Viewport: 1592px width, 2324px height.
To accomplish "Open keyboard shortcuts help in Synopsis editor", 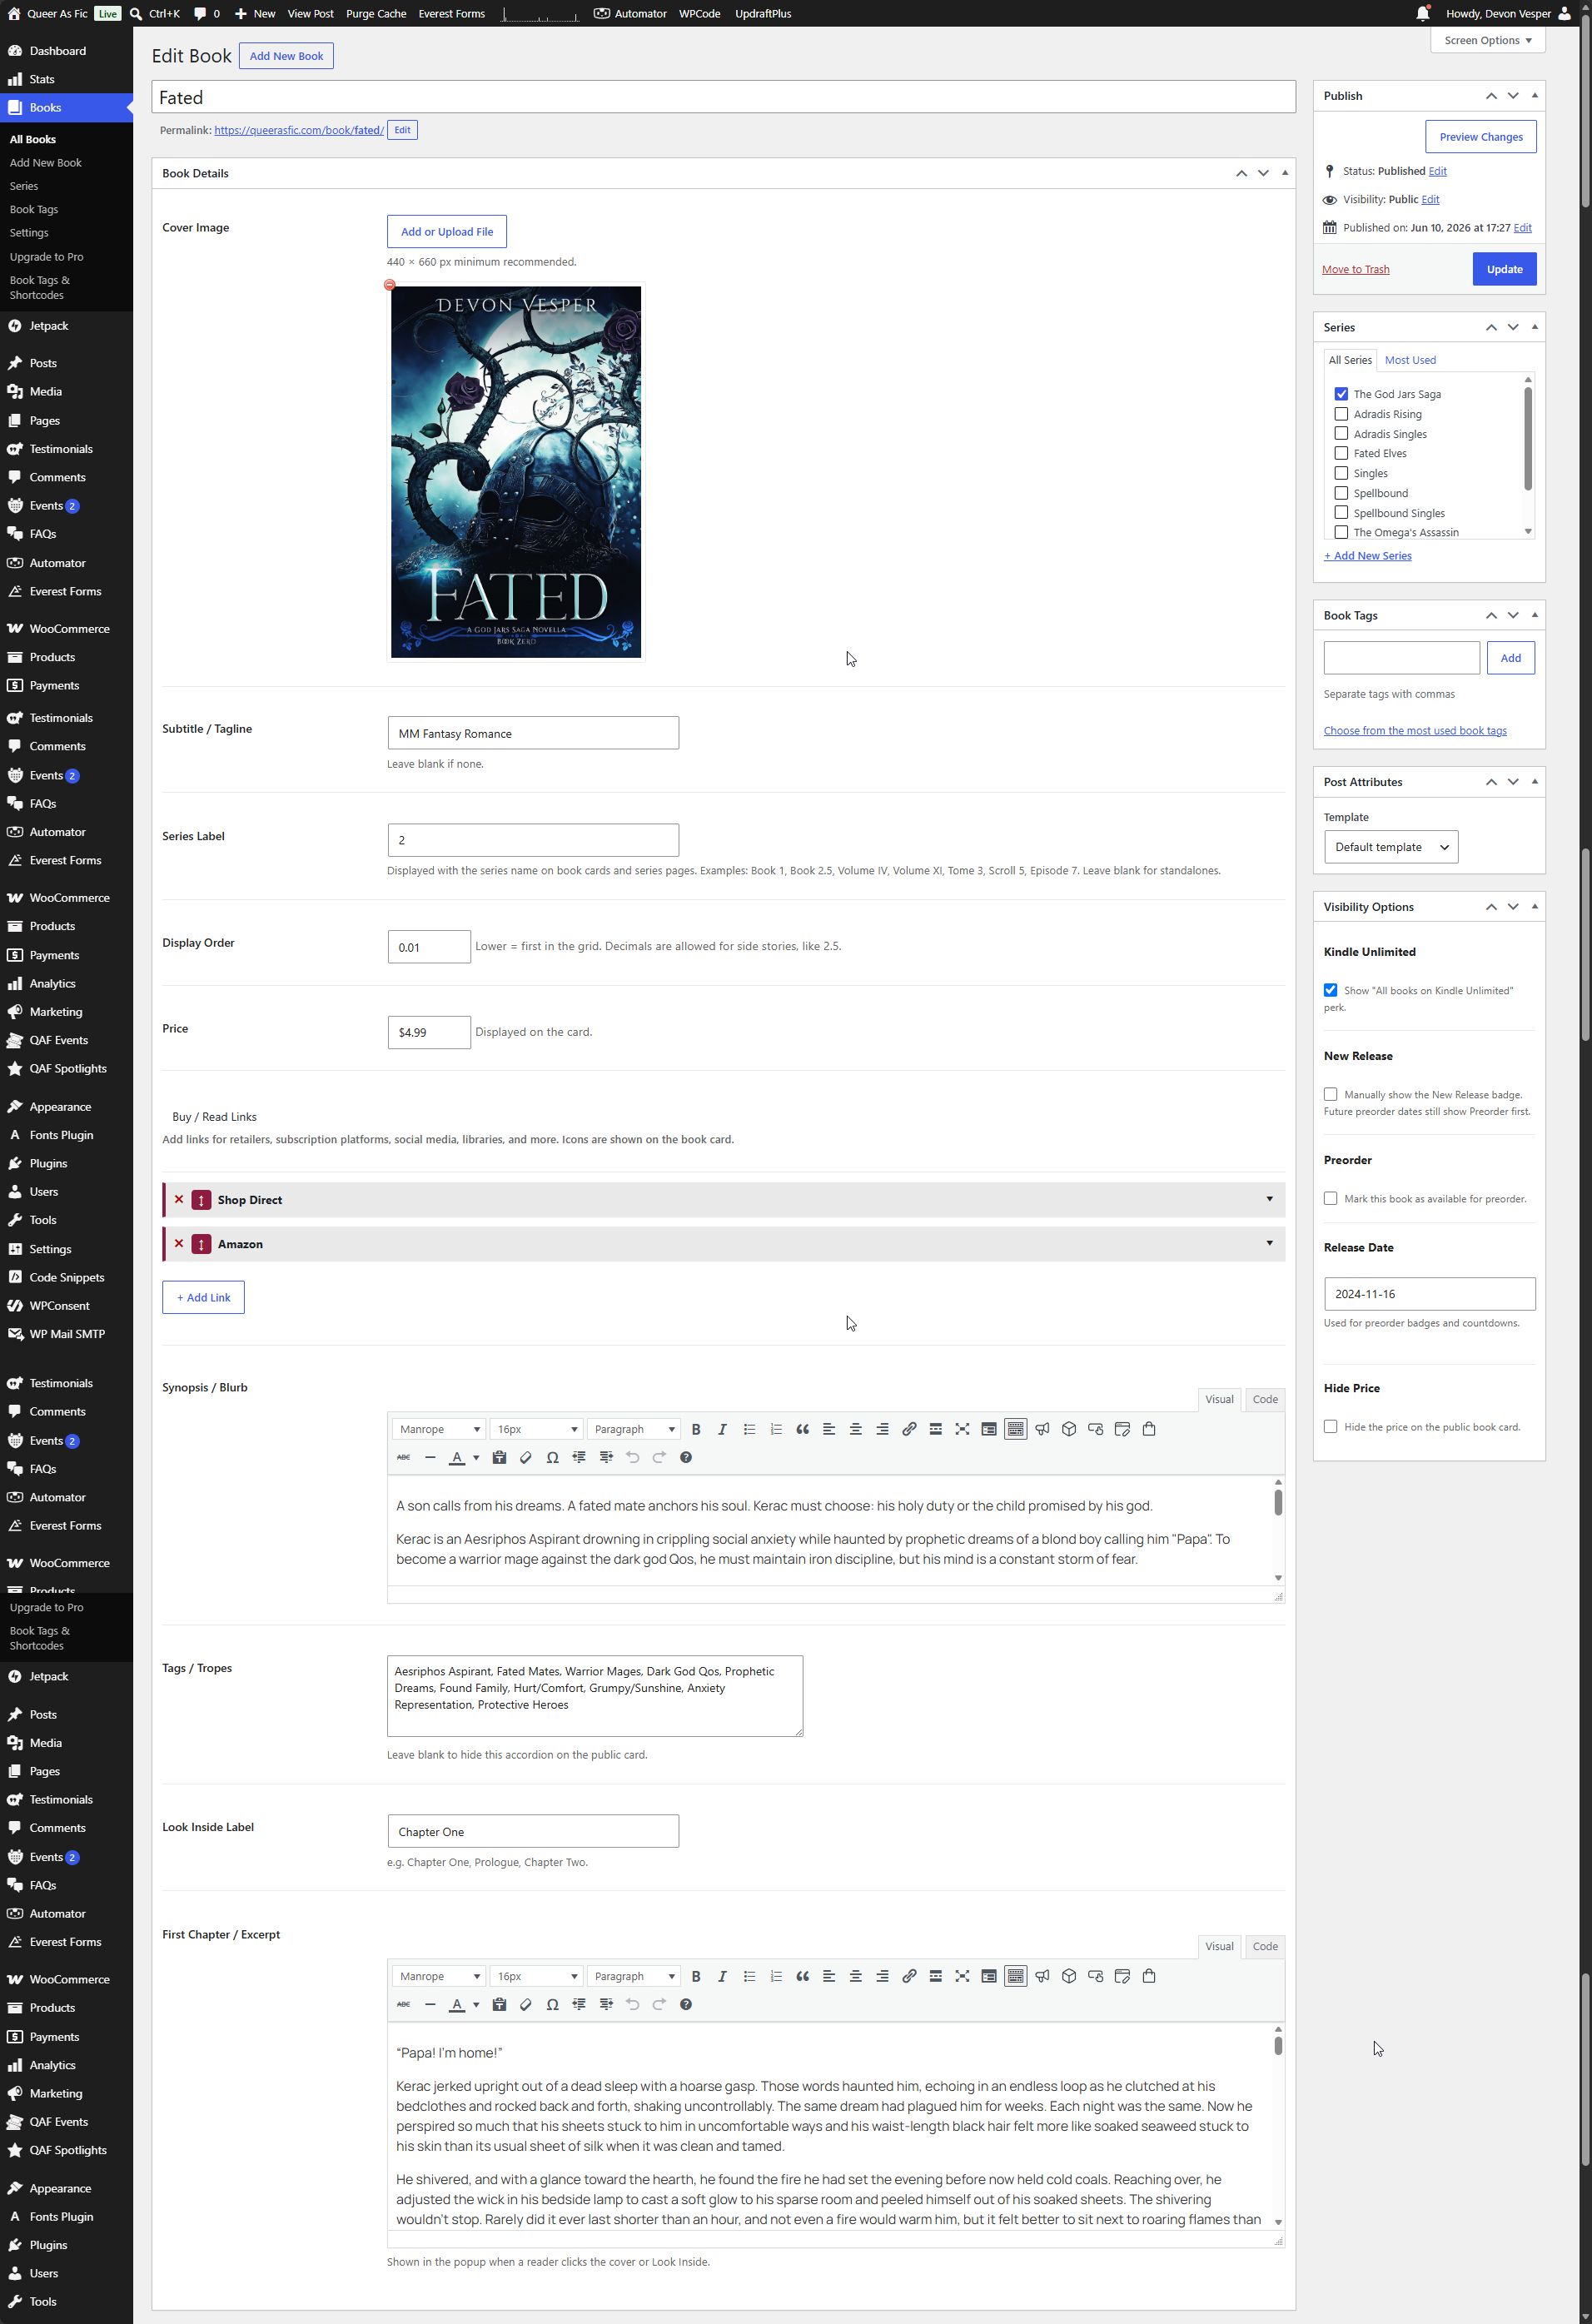I will click(686, 1457).
